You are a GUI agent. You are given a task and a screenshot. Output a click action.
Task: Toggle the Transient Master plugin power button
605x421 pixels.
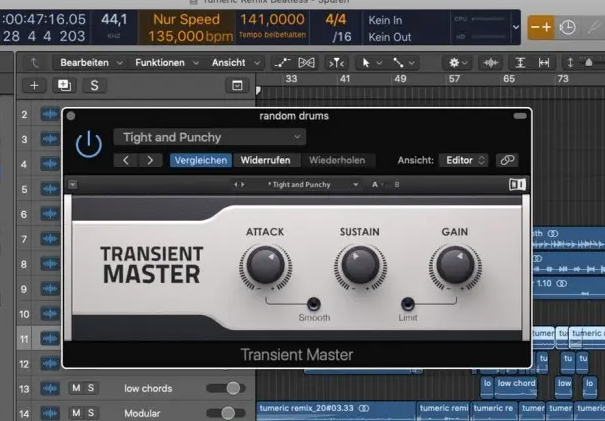click(x=89, y=145)
